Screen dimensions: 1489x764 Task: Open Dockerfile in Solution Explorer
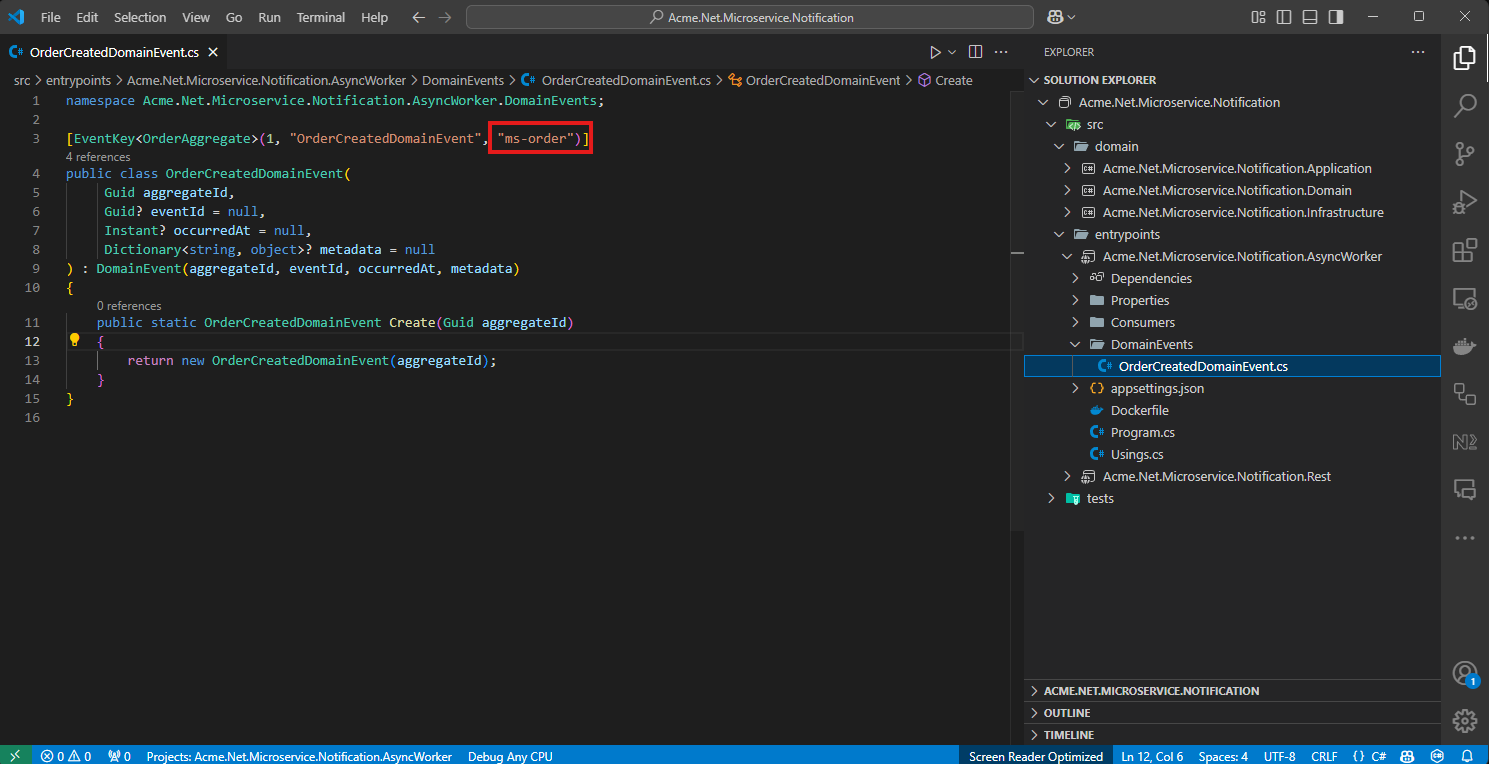1139,410
